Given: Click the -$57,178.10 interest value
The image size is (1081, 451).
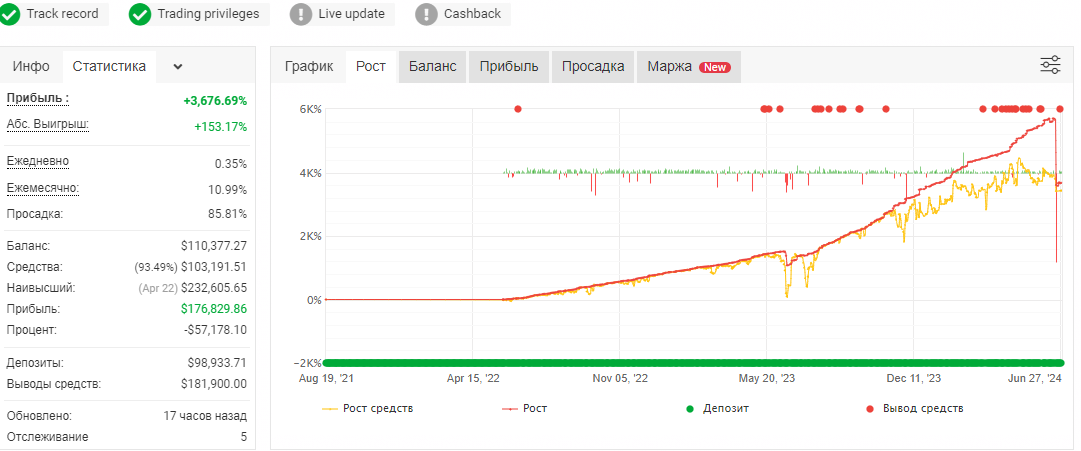Looking at the screenshot, I should tap(216, 330).
